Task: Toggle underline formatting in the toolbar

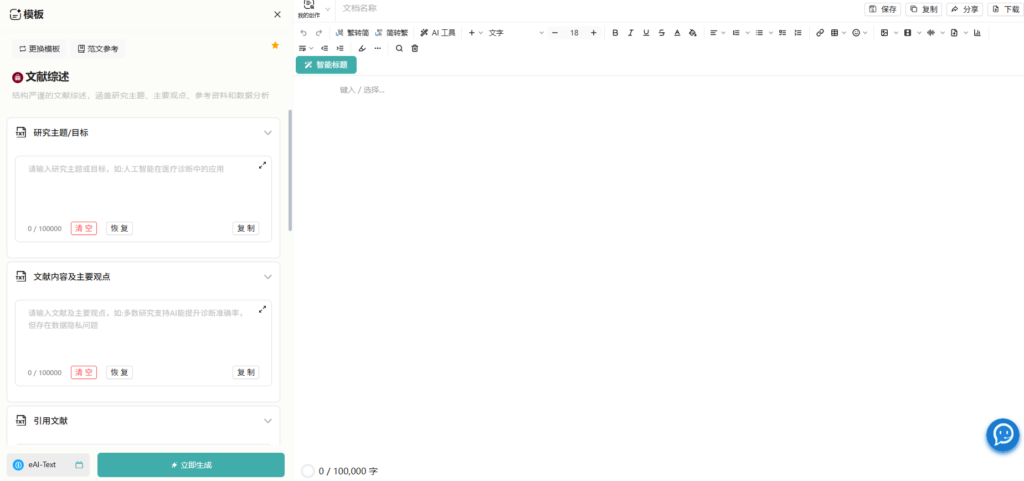Action: (646, 33)
